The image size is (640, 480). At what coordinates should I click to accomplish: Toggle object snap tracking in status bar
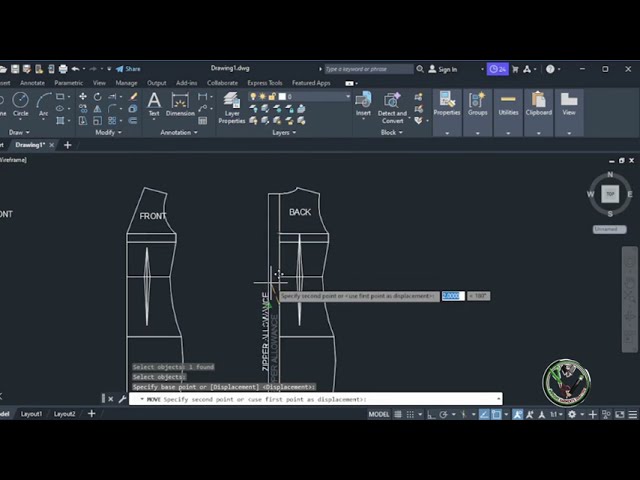(x=484, y=414)
